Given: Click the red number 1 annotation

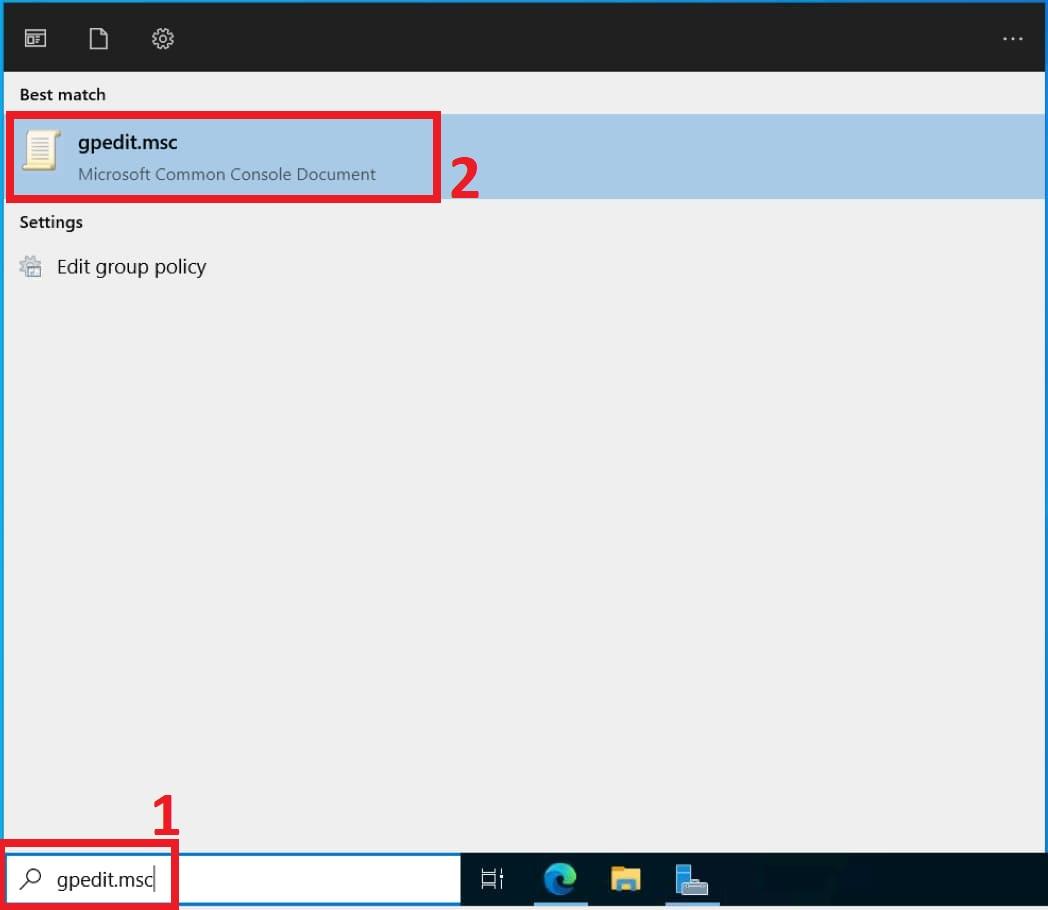Looking at the screenshot, I should [x=165, y=815].
